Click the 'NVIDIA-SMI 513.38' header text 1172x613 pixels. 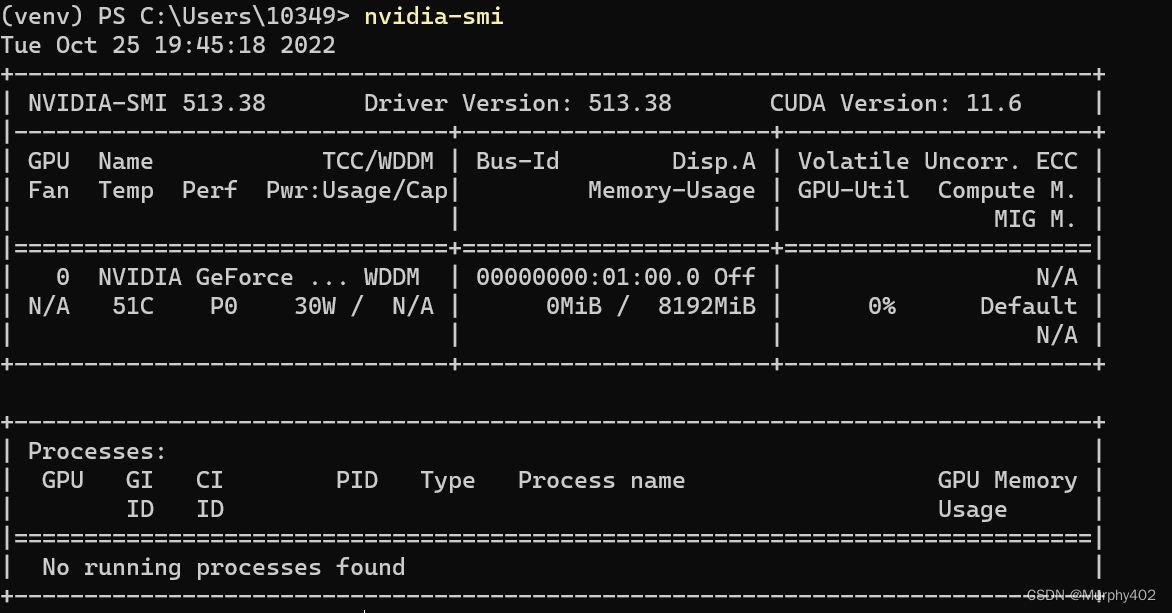coord(146,103)
